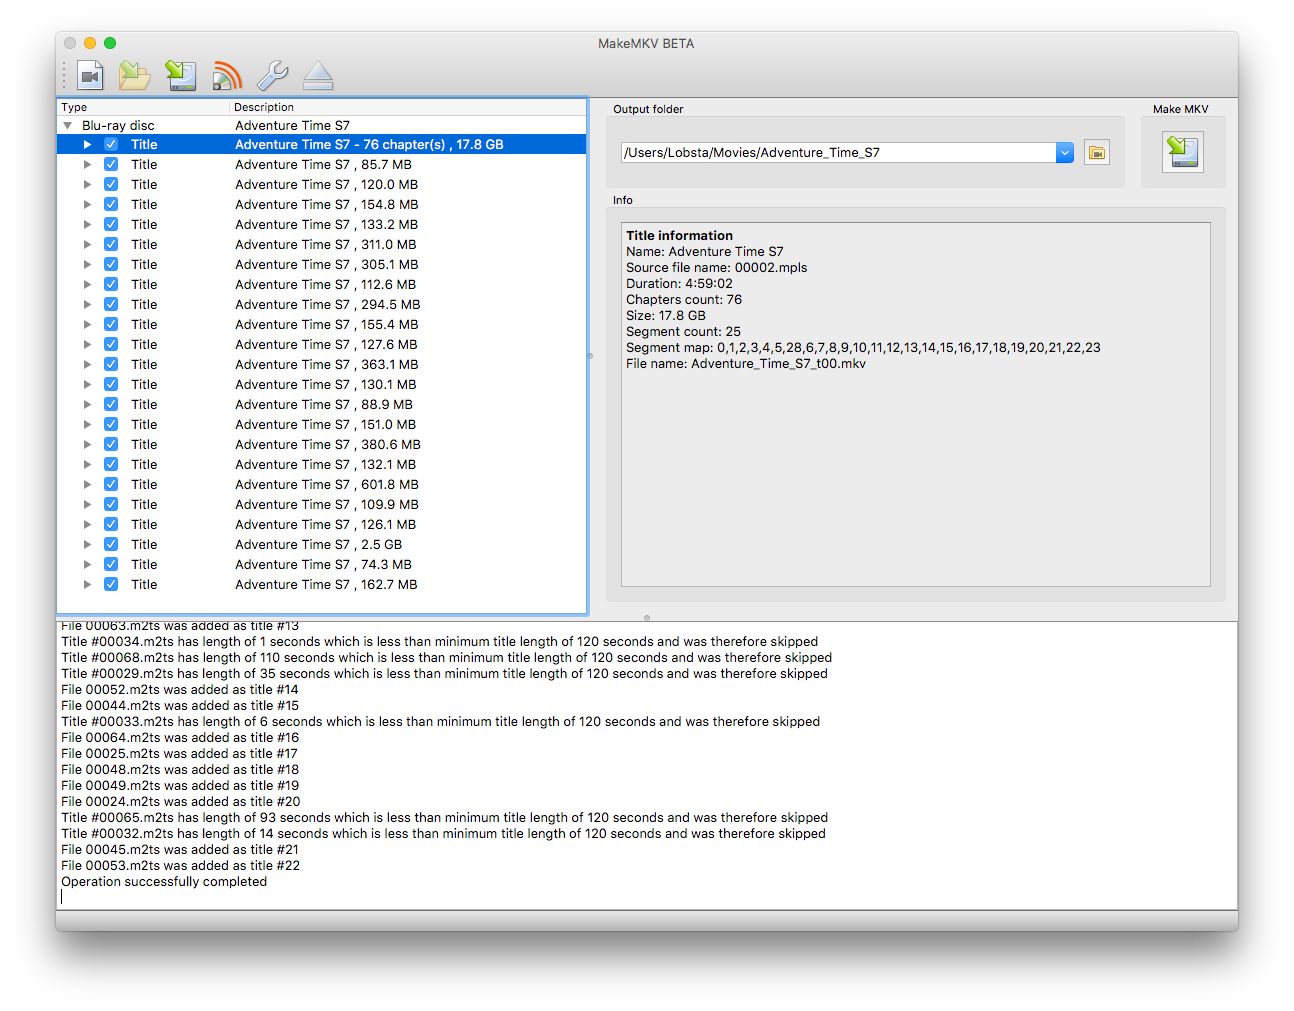This screenshot has height=1011, width=1294.
Task: Expand the 311.0 MB title row
Action: [87, 245]
